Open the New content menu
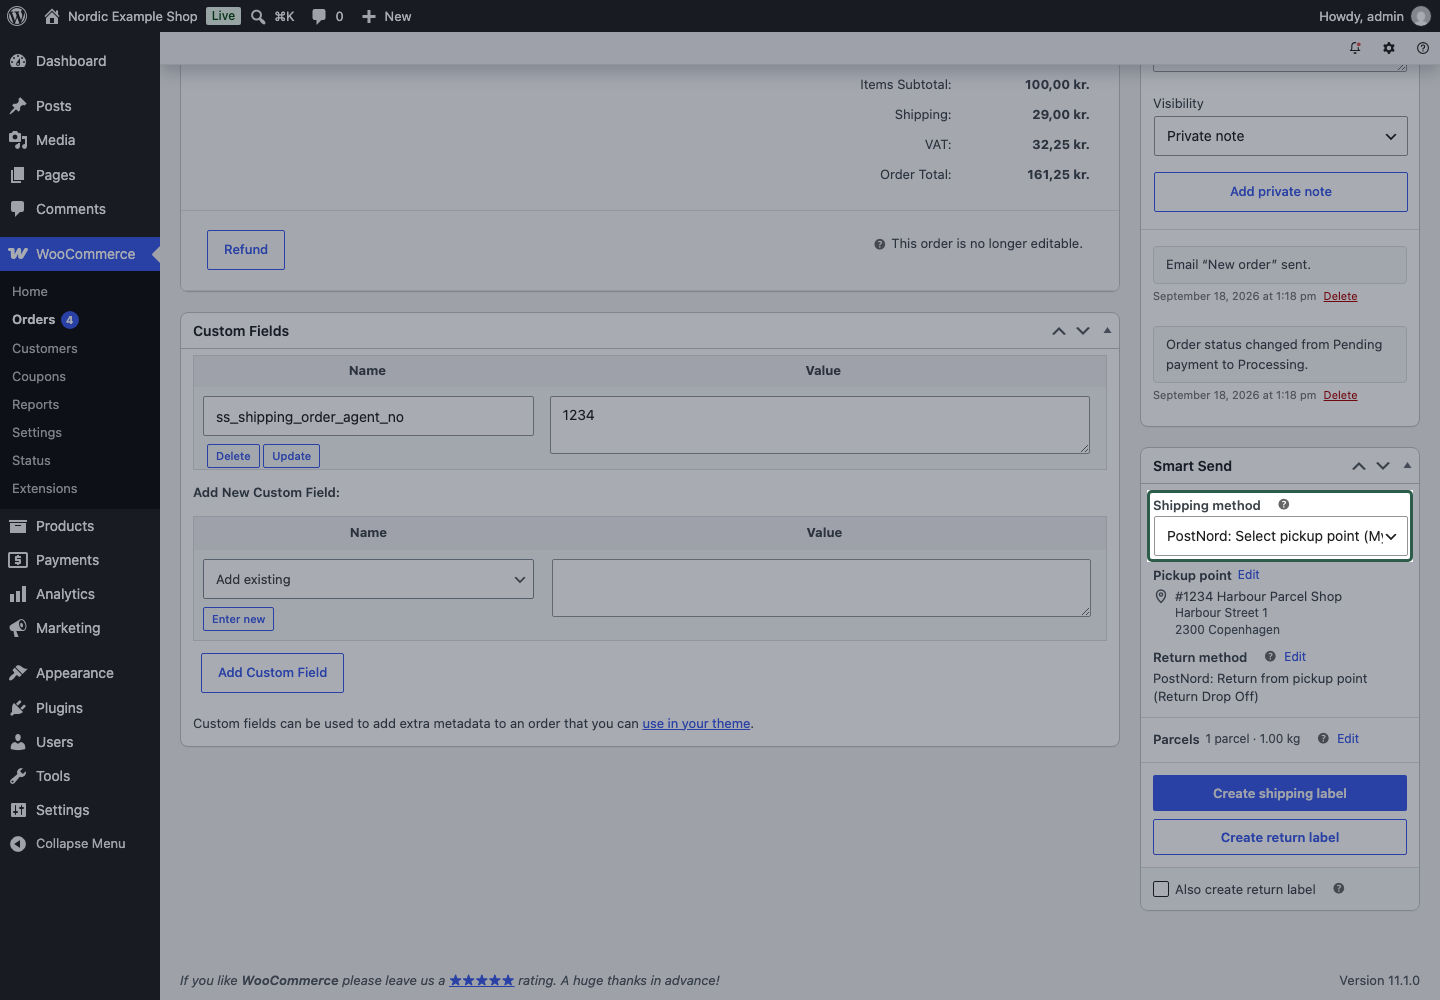 (x=386, y=16)
